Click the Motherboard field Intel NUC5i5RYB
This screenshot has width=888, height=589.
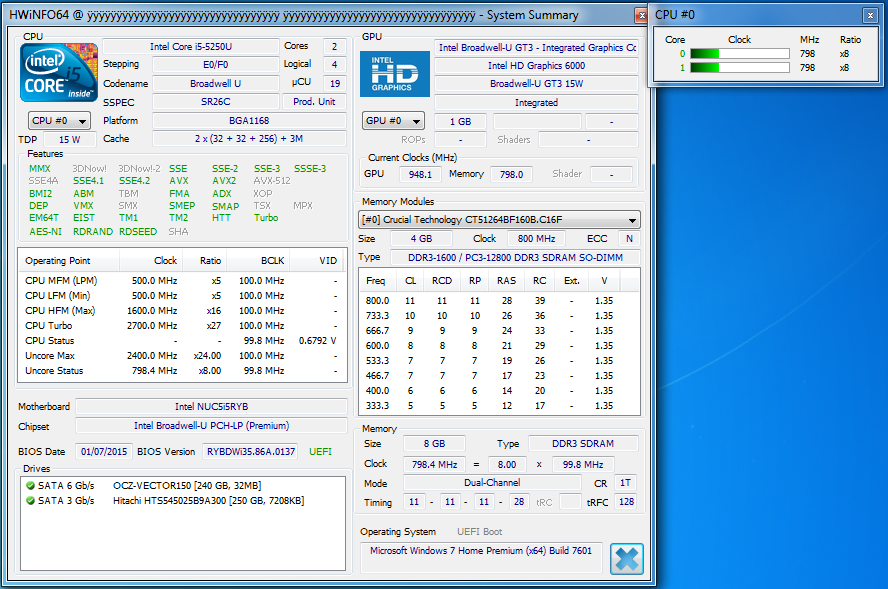point(211,407)
